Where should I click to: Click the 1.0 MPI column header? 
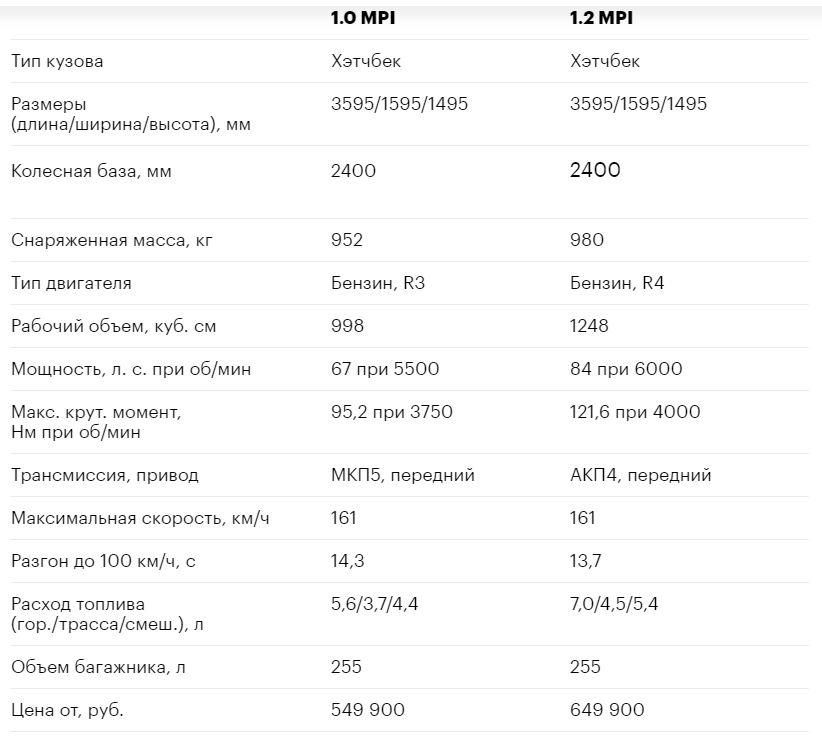(x=363, y=18)
